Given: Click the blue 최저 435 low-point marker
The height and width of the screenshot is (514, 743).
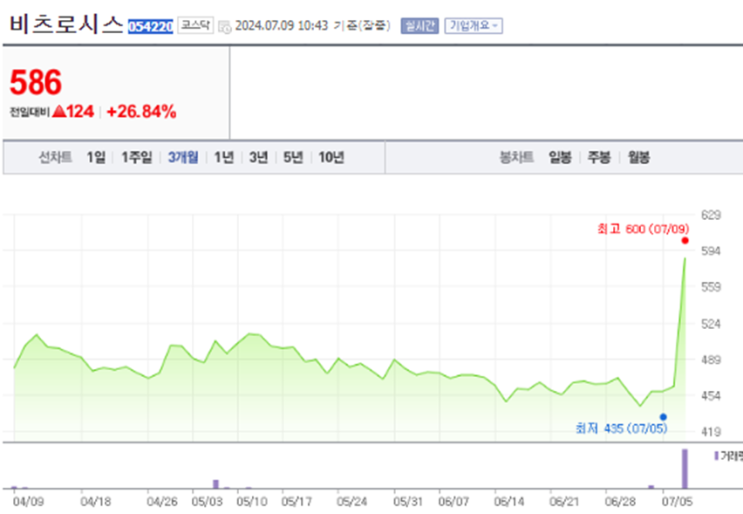Looking at the screenshot, I should click(x=663, y=417).
